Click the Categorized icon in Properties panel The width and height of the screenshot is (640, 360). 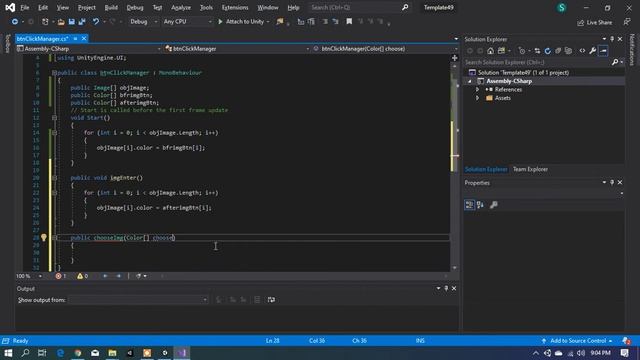pyautogui.click(x=469, y=205)
